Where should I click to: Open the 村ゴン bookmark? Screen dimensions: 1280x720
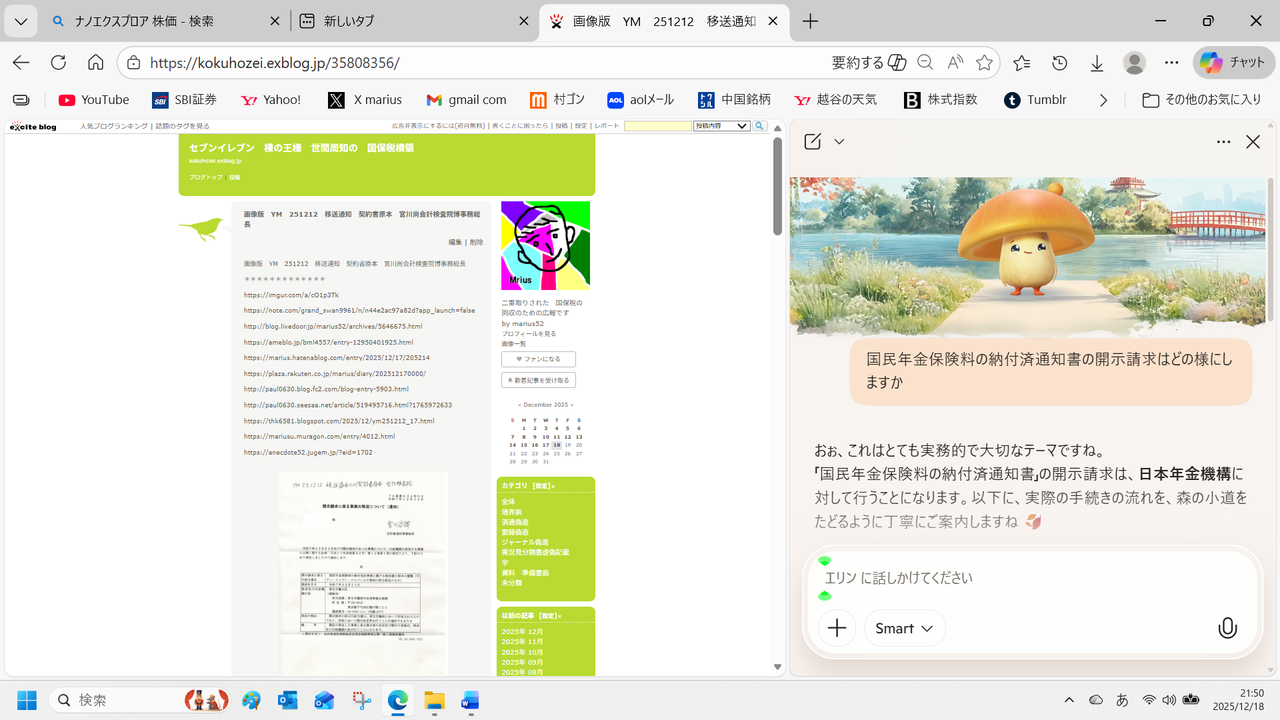tap(558, 100)
